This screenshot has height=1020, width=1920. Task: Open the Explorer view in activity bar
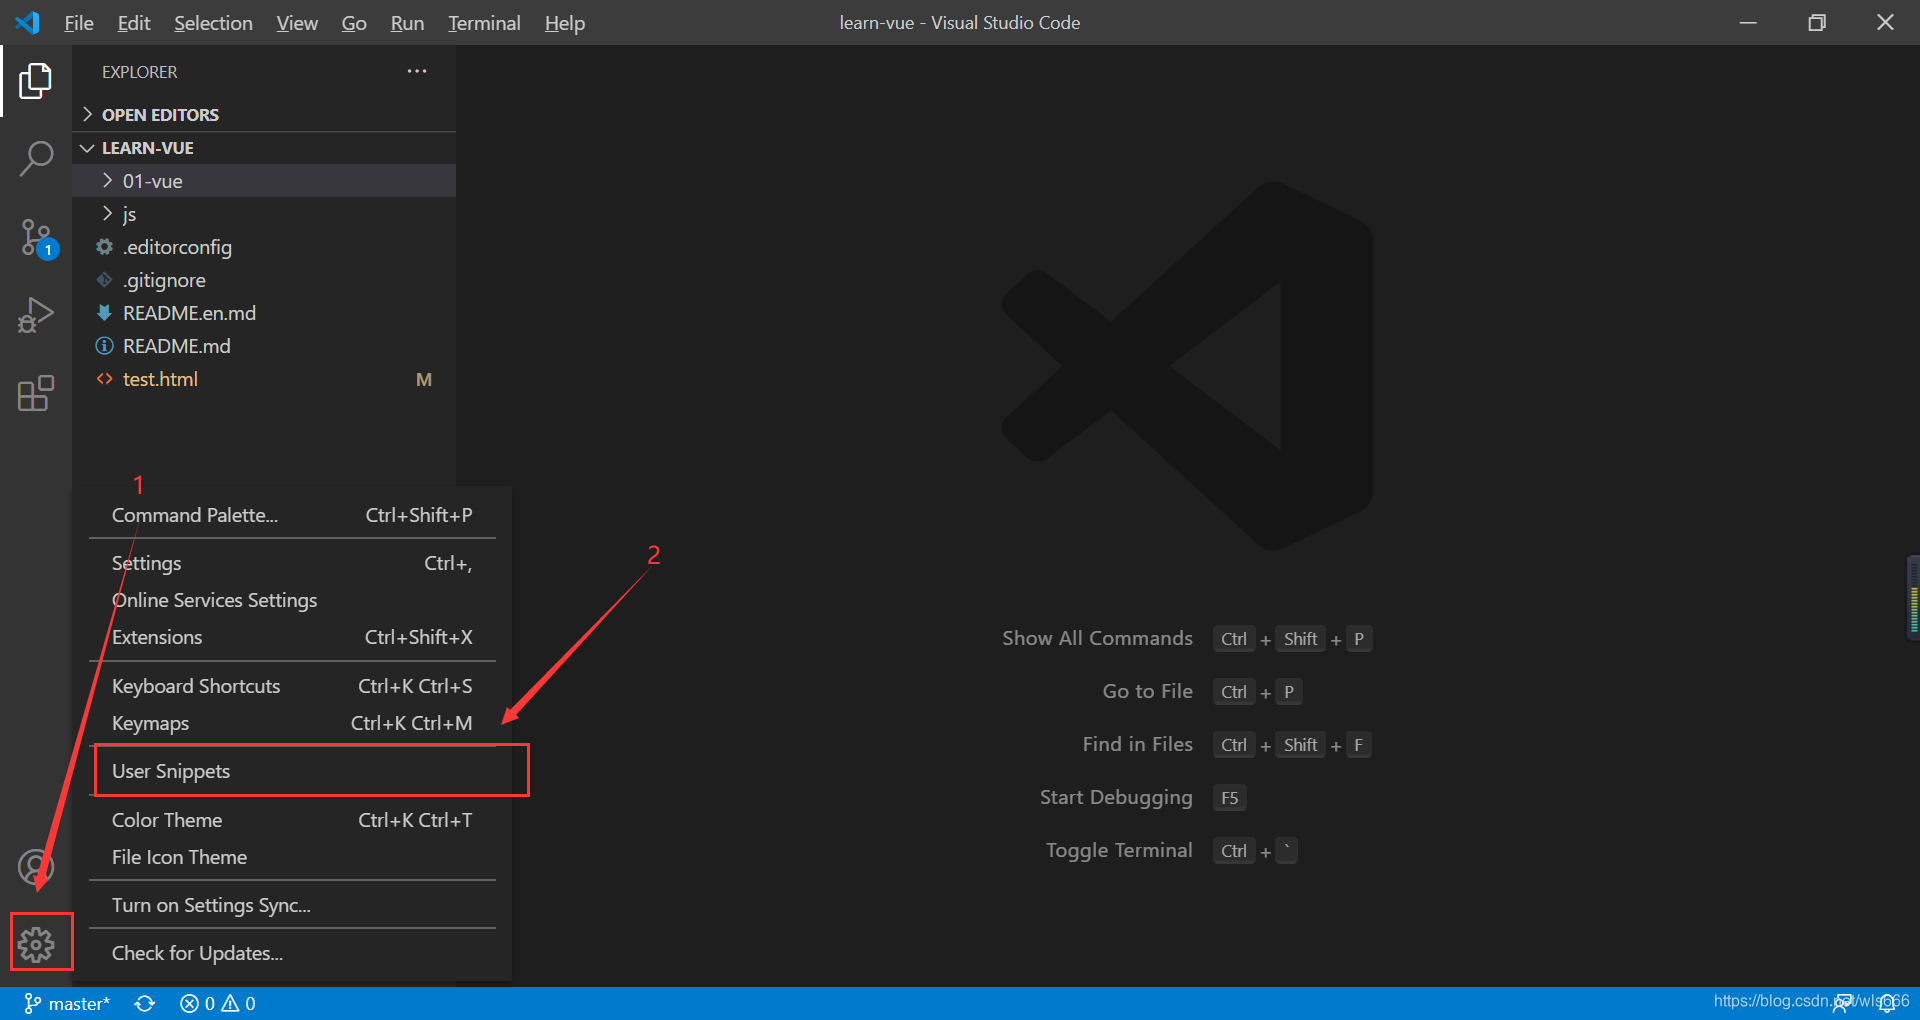pyautogui.click(x=36, y=81)
